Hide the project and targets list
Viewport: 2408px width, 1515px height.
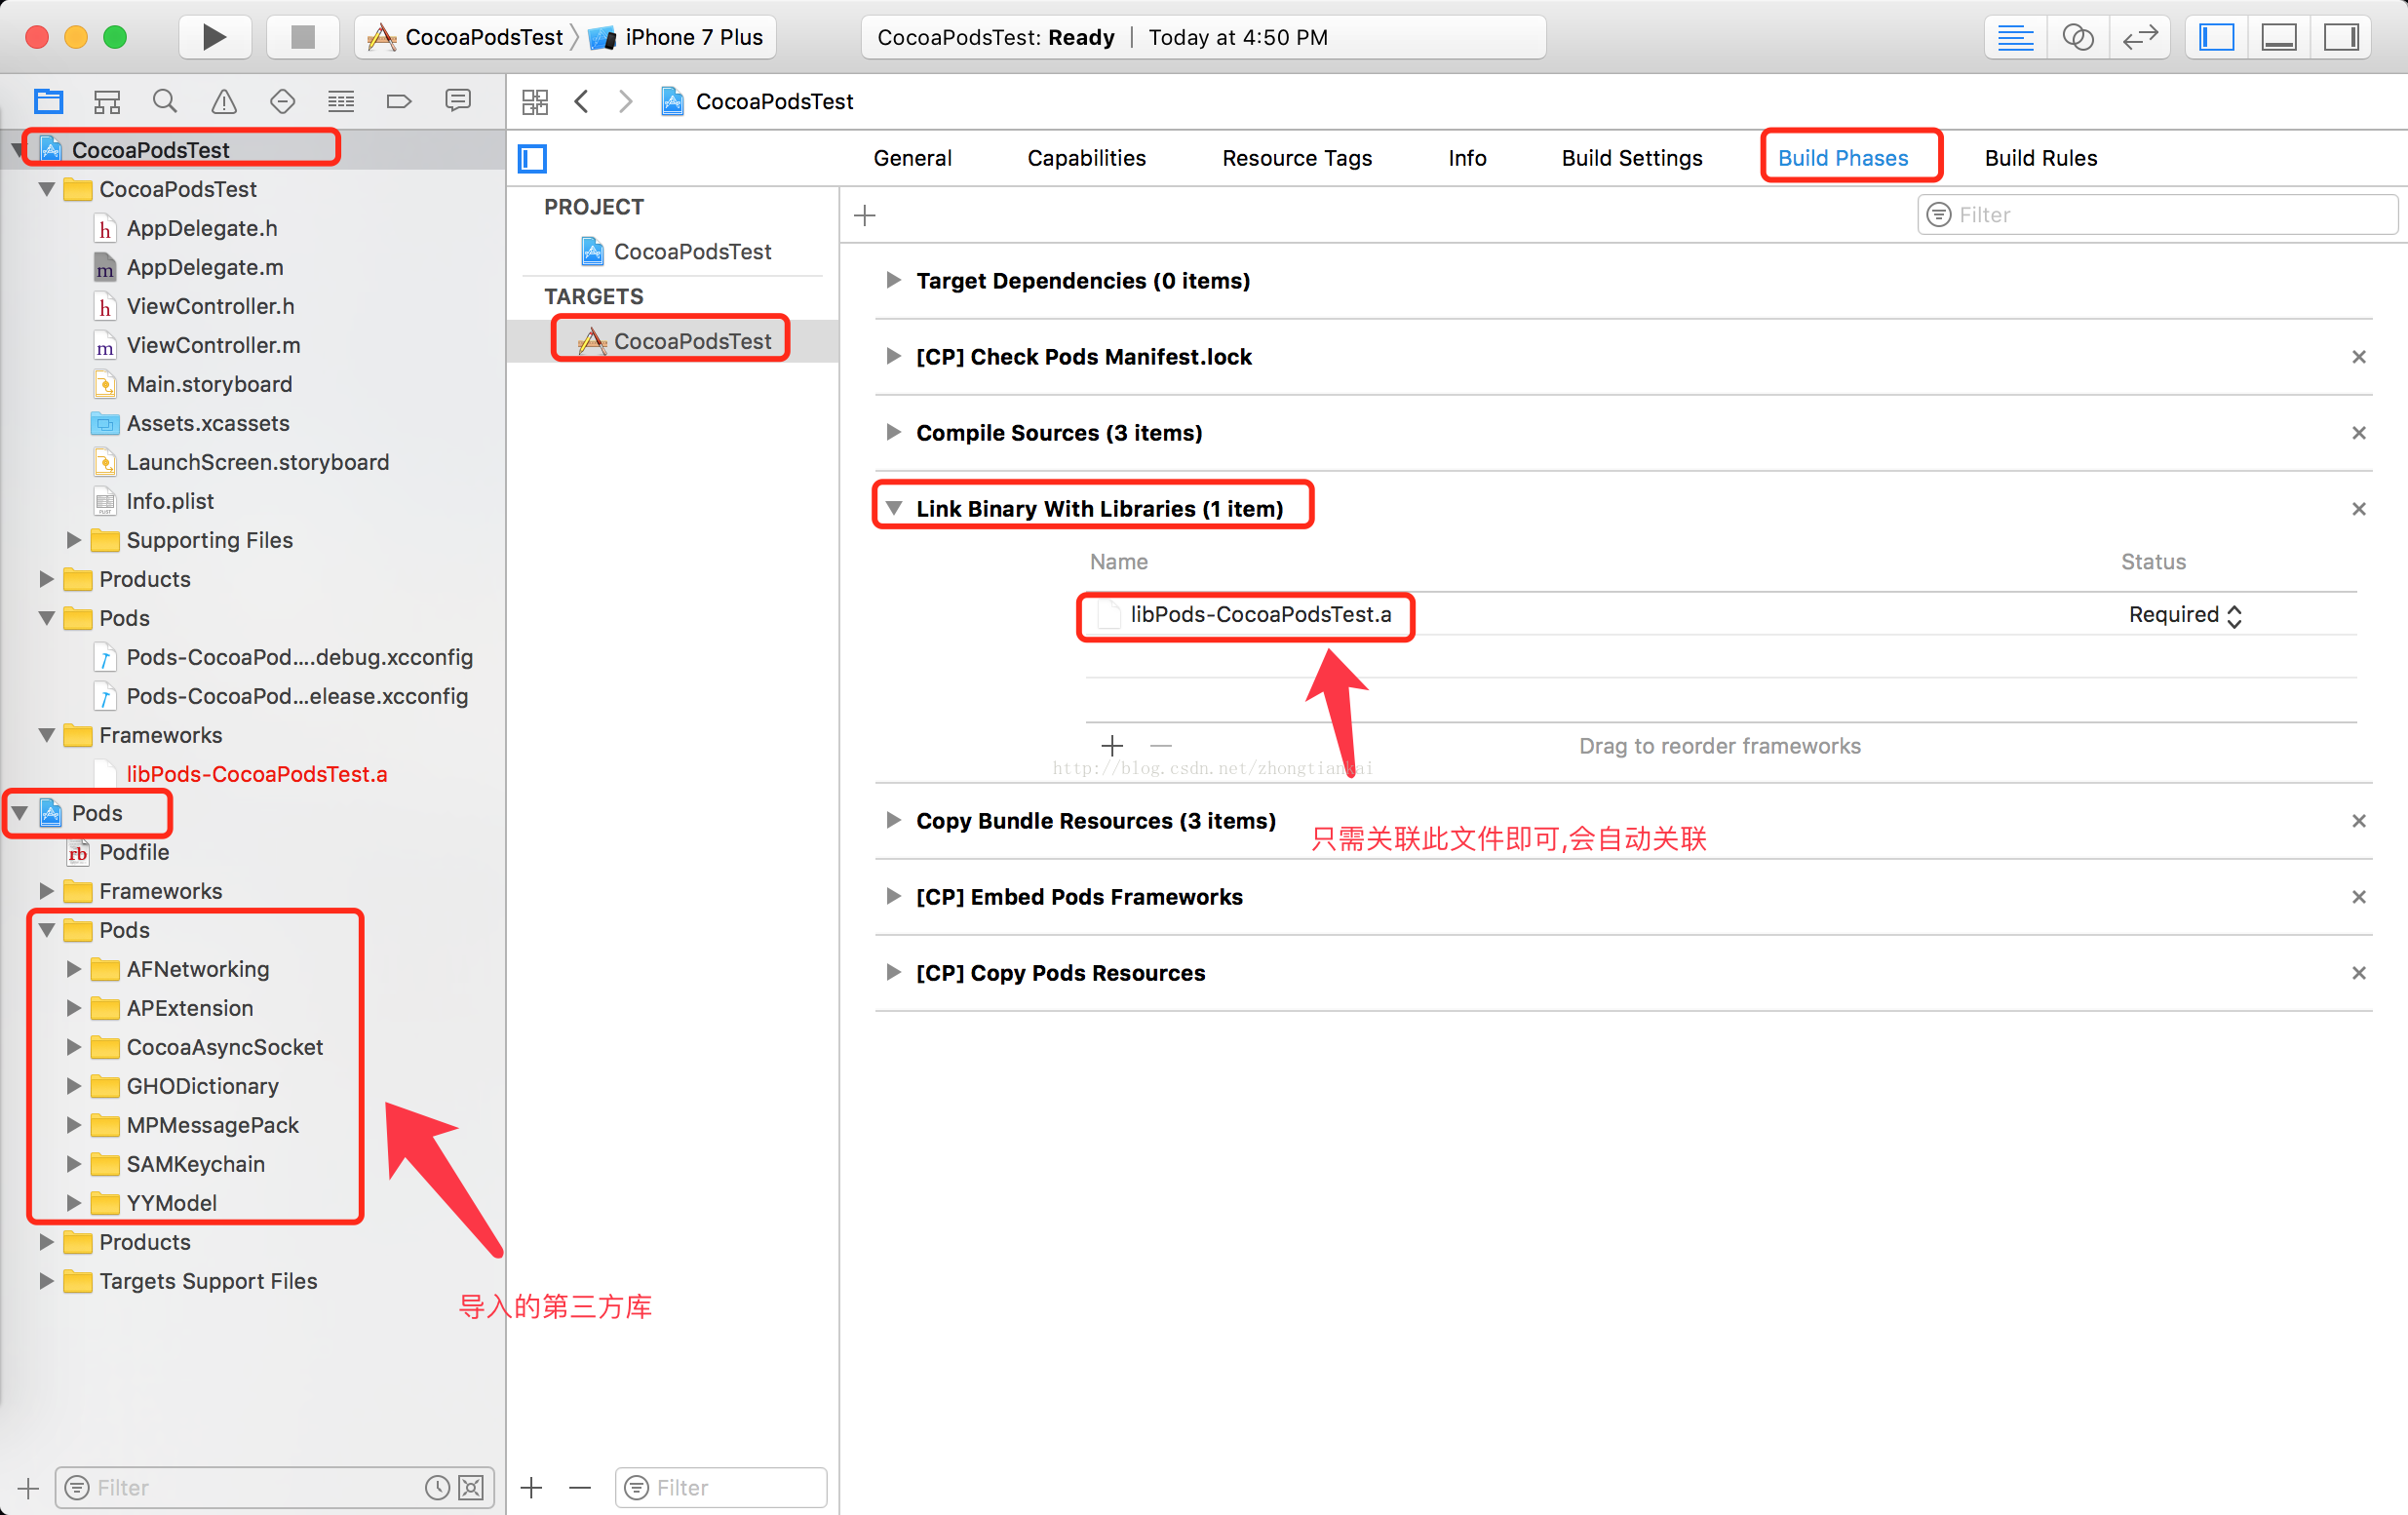click(532, 158)
